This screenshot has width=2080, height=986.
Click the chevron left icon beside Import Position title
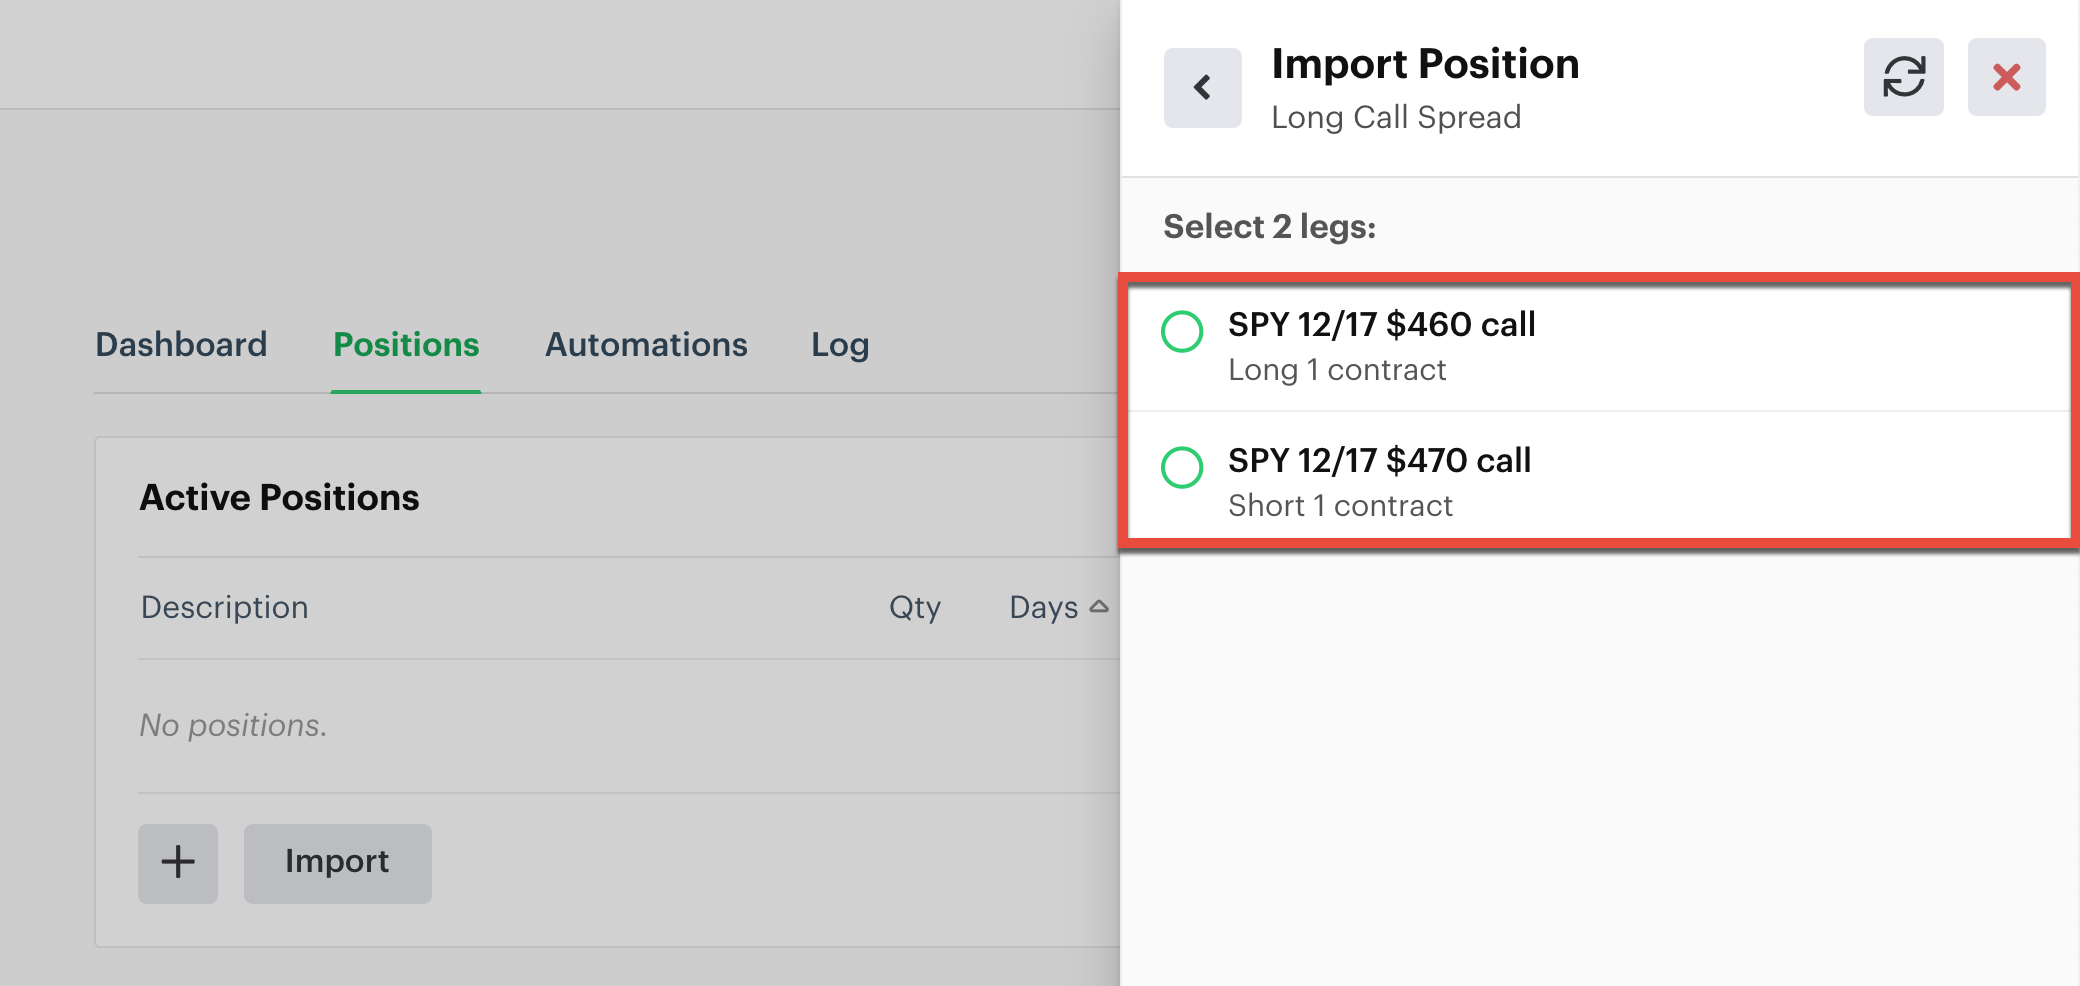tap(1202, 87)
